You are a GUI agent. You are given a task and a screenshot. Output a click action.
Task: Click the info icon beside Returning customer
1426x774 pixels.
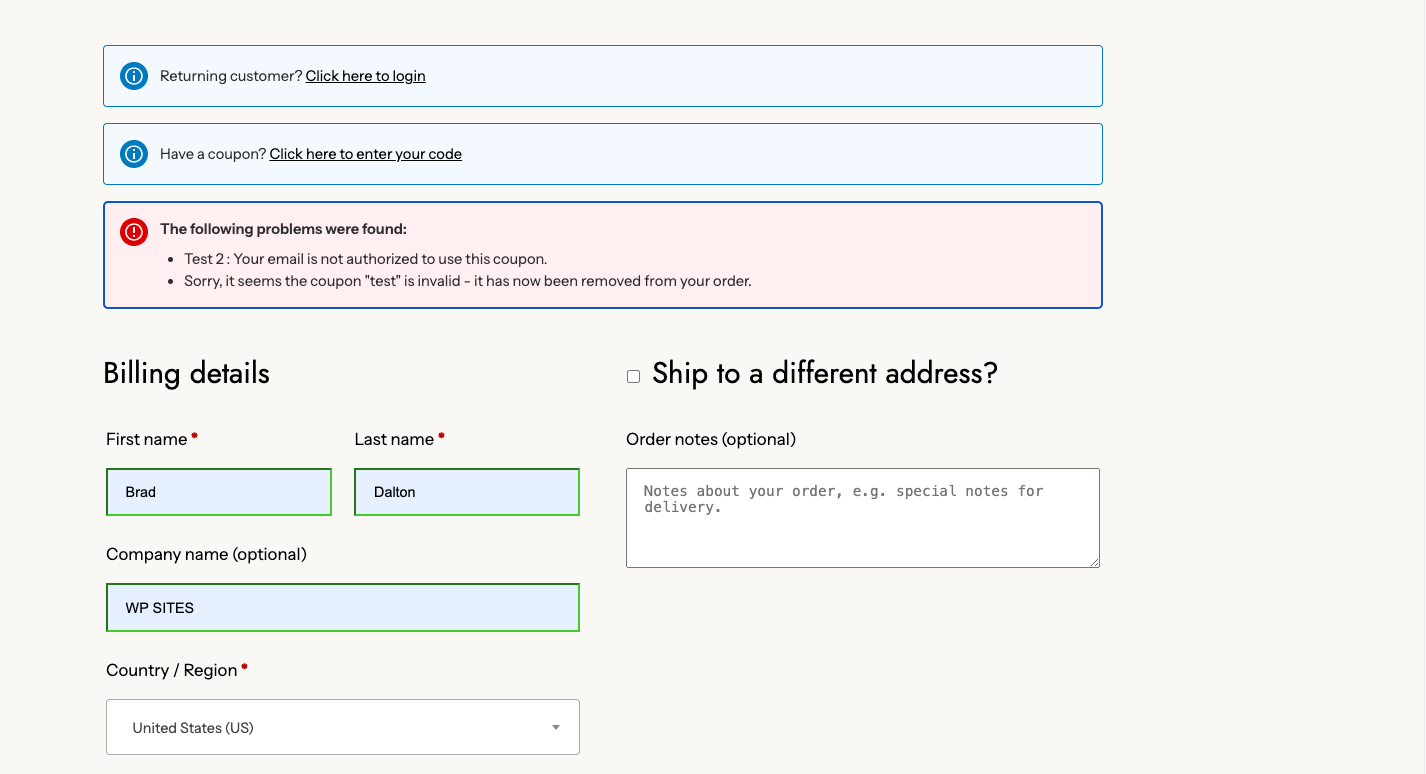[134, 76]
